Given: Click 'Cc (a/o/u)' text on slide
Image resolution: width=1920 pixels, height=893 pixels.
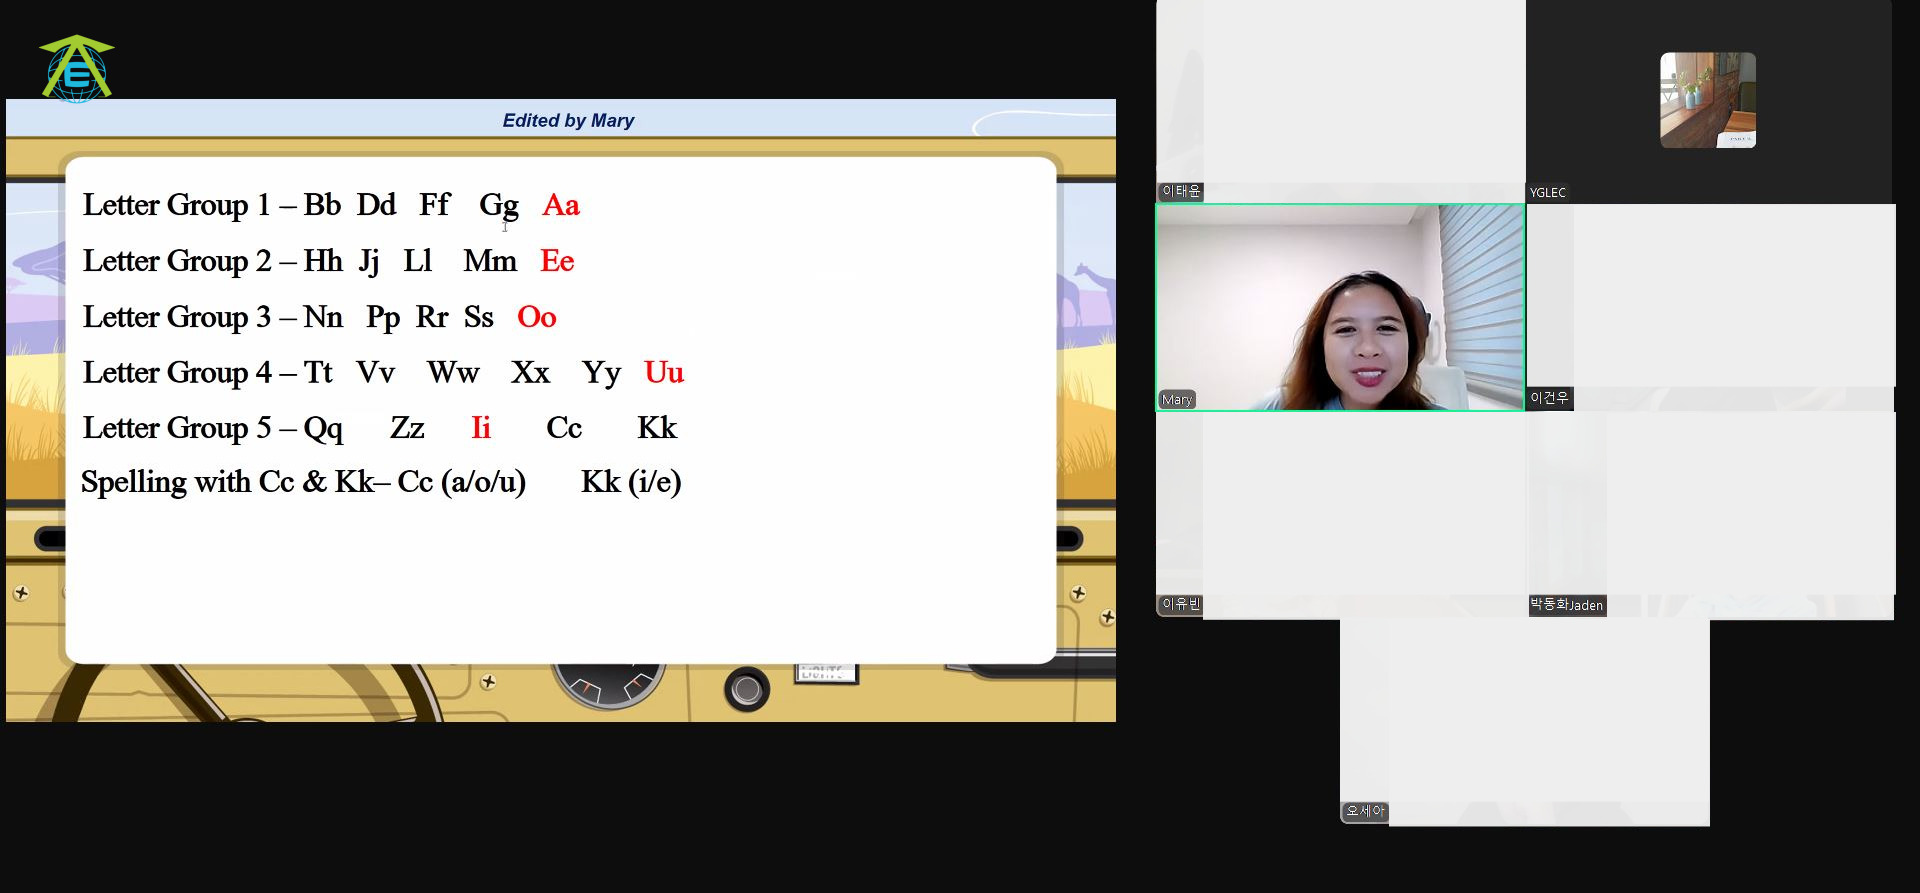Looking at the screenshot, I should (x=461, y=482).
